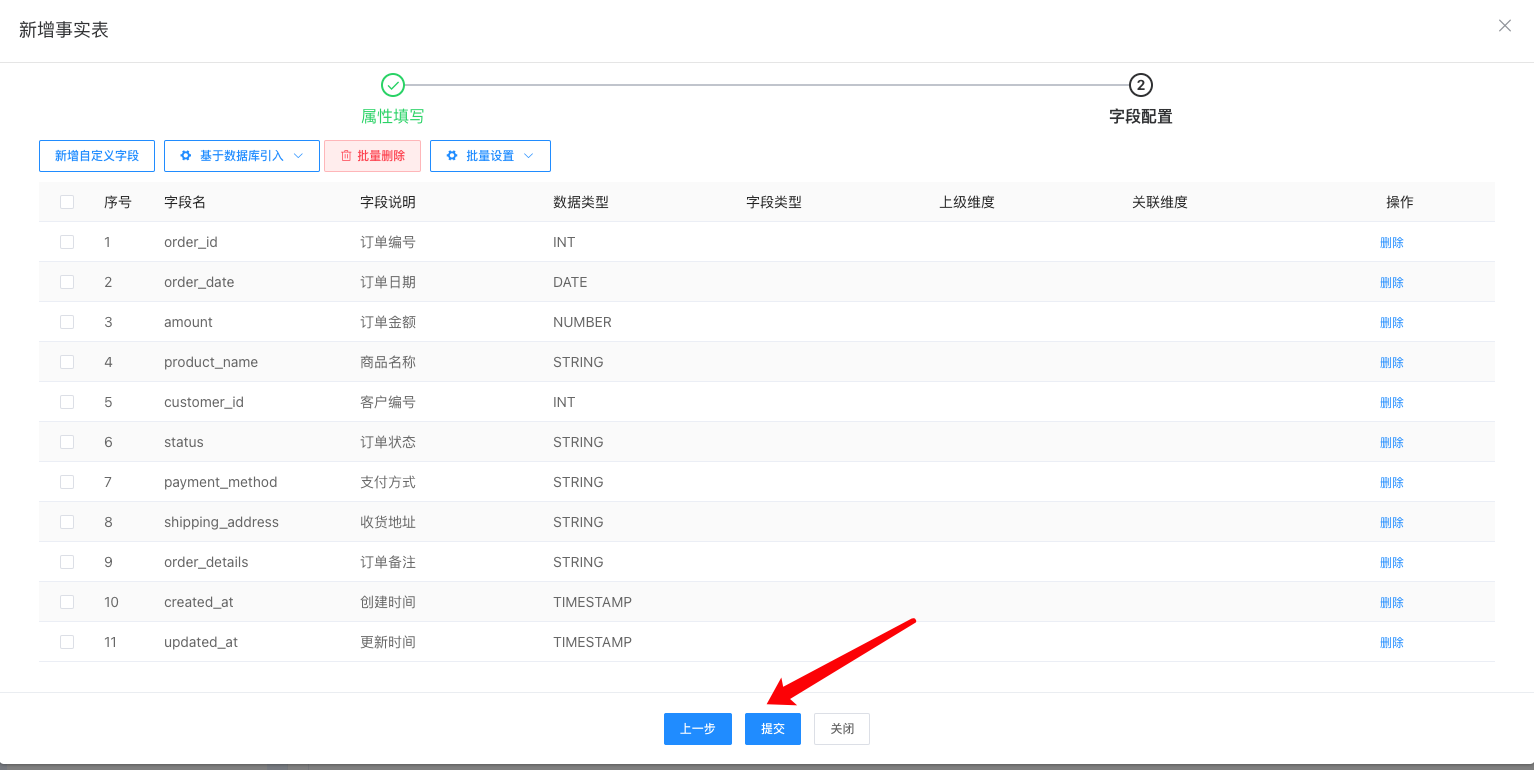Click the 新增自定义字段 button

97,156
